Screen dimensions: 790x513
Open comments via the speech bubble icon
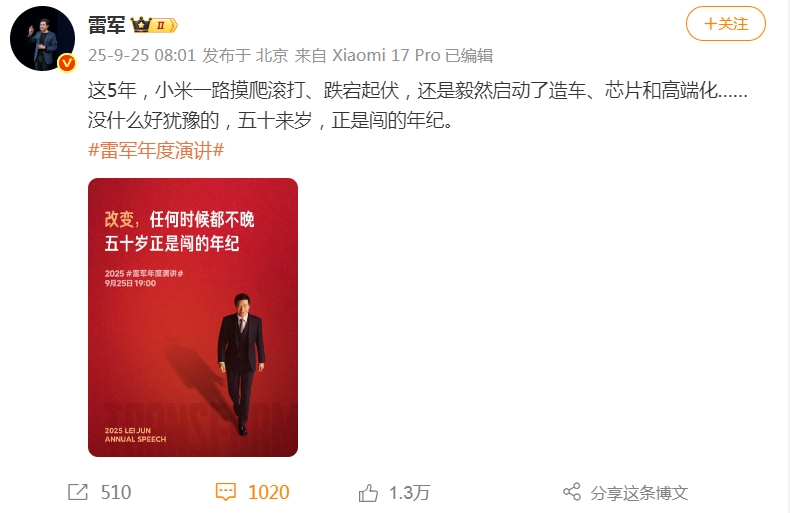pyautogui.click(x=225, y=492)
